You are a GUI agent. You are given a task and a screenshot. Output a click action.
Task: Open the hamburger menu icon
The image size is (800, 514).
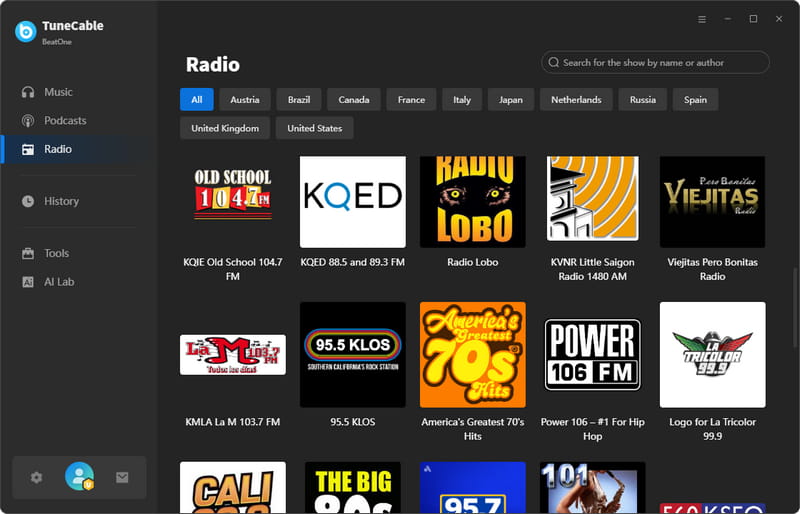pyautogui.click(x=702, y=19)
